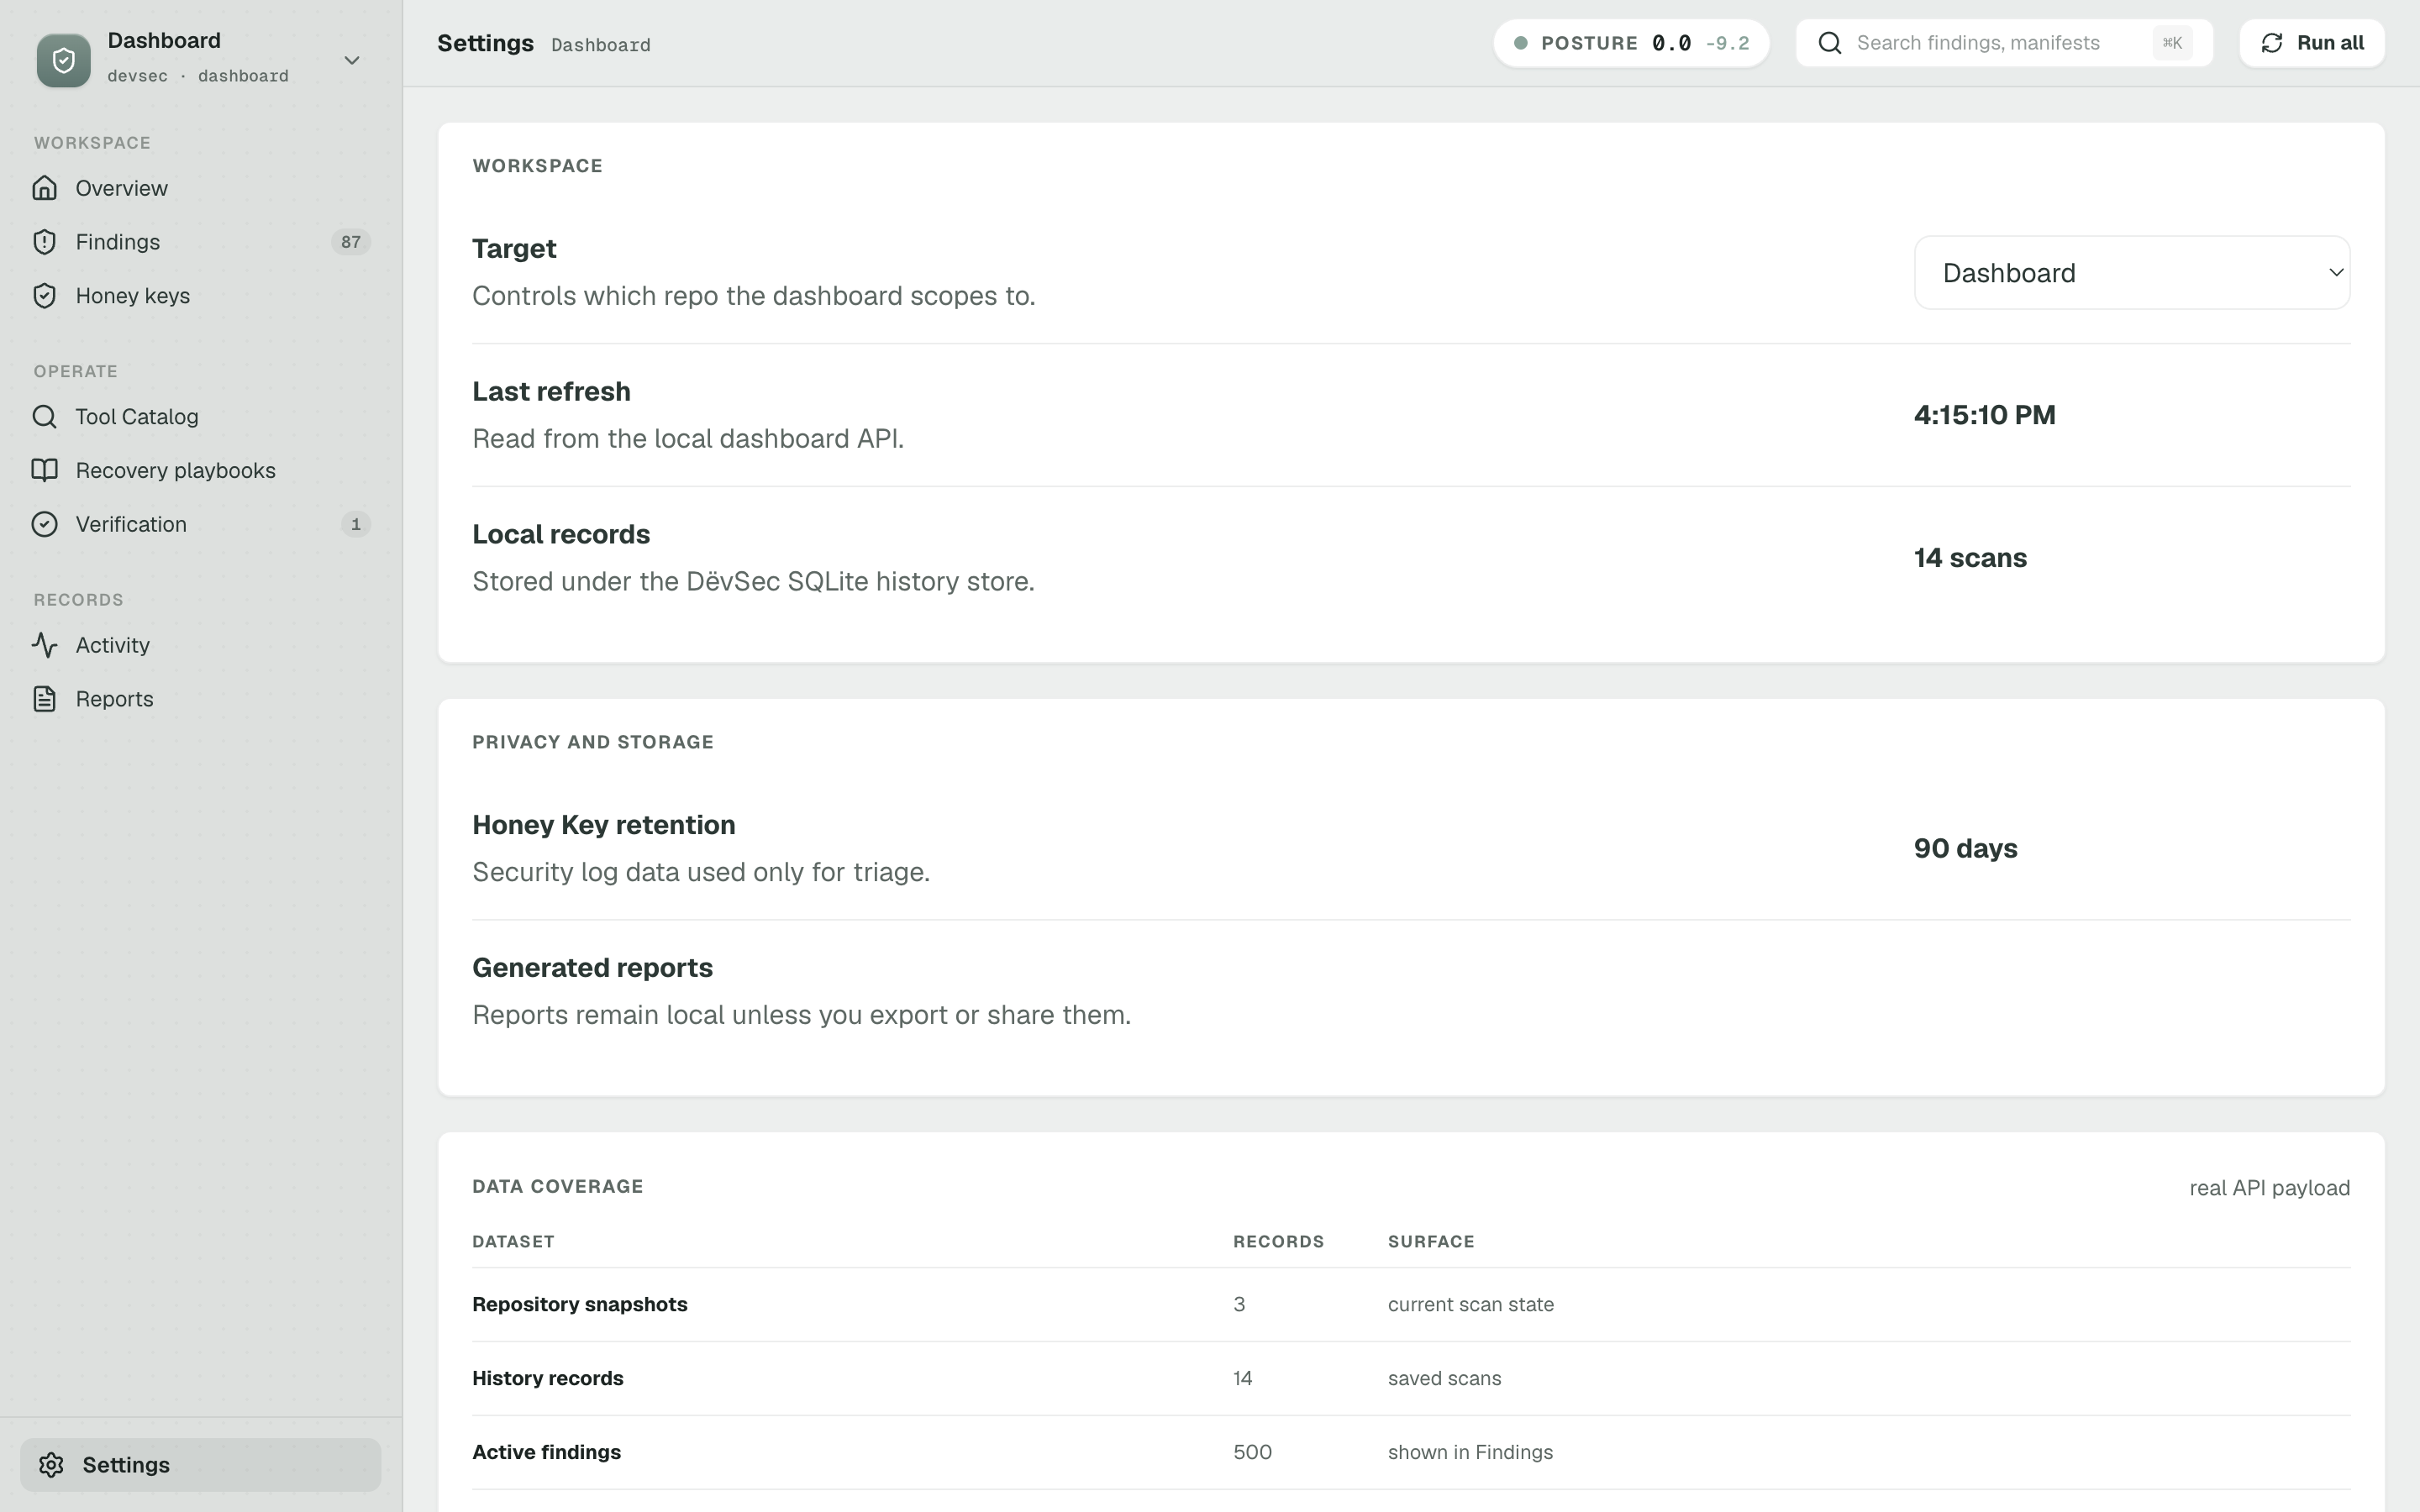Click the Findings shield alert icon
Image resolution: width=2420 pixels, height=1512 pixels.
pyautogui.click(x=45, y=242)
